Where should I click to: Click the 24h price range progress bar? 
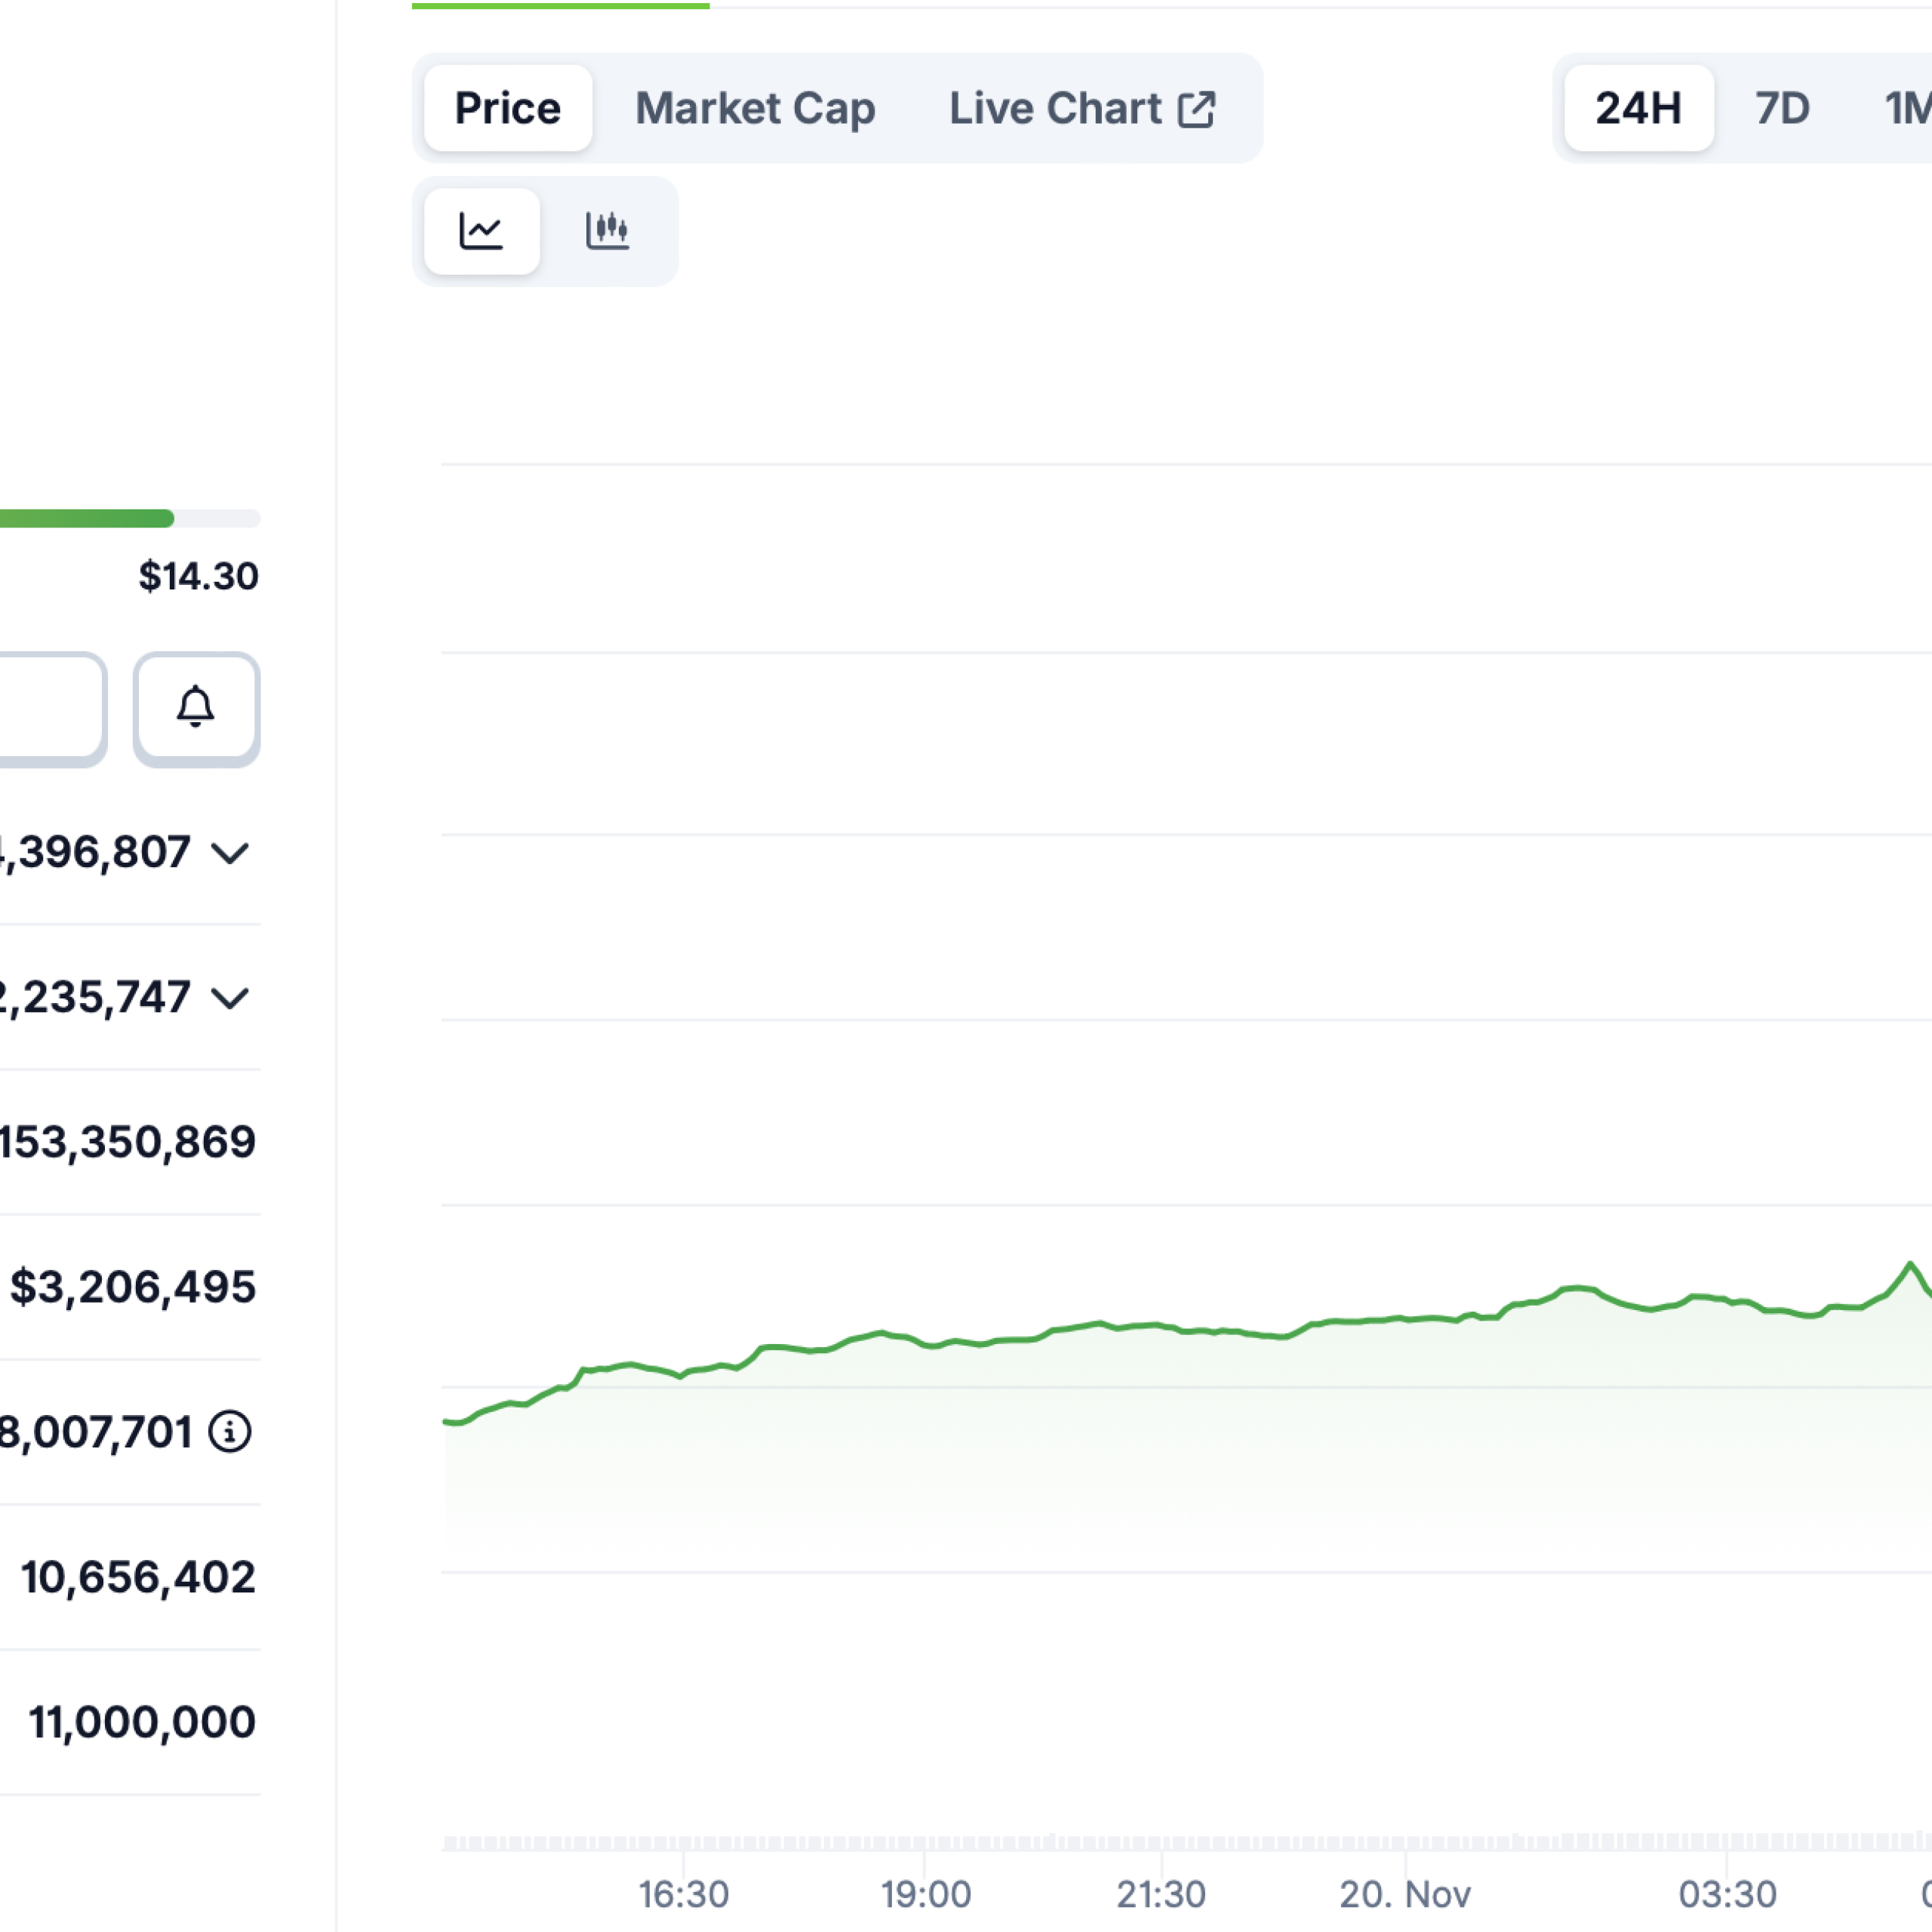coord(130,519)
